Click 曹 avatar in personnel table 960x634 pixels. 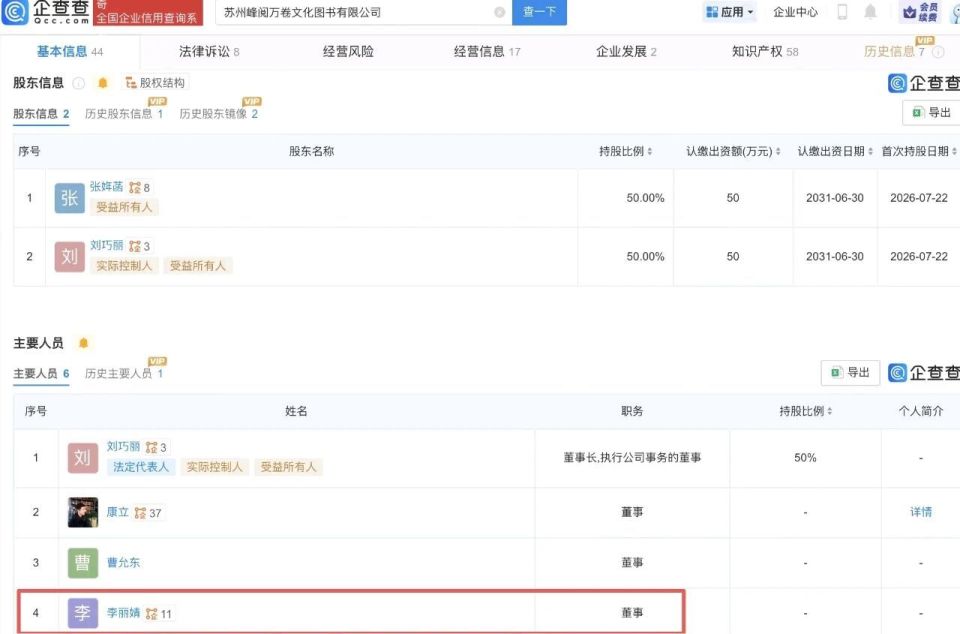click(83, 563)
